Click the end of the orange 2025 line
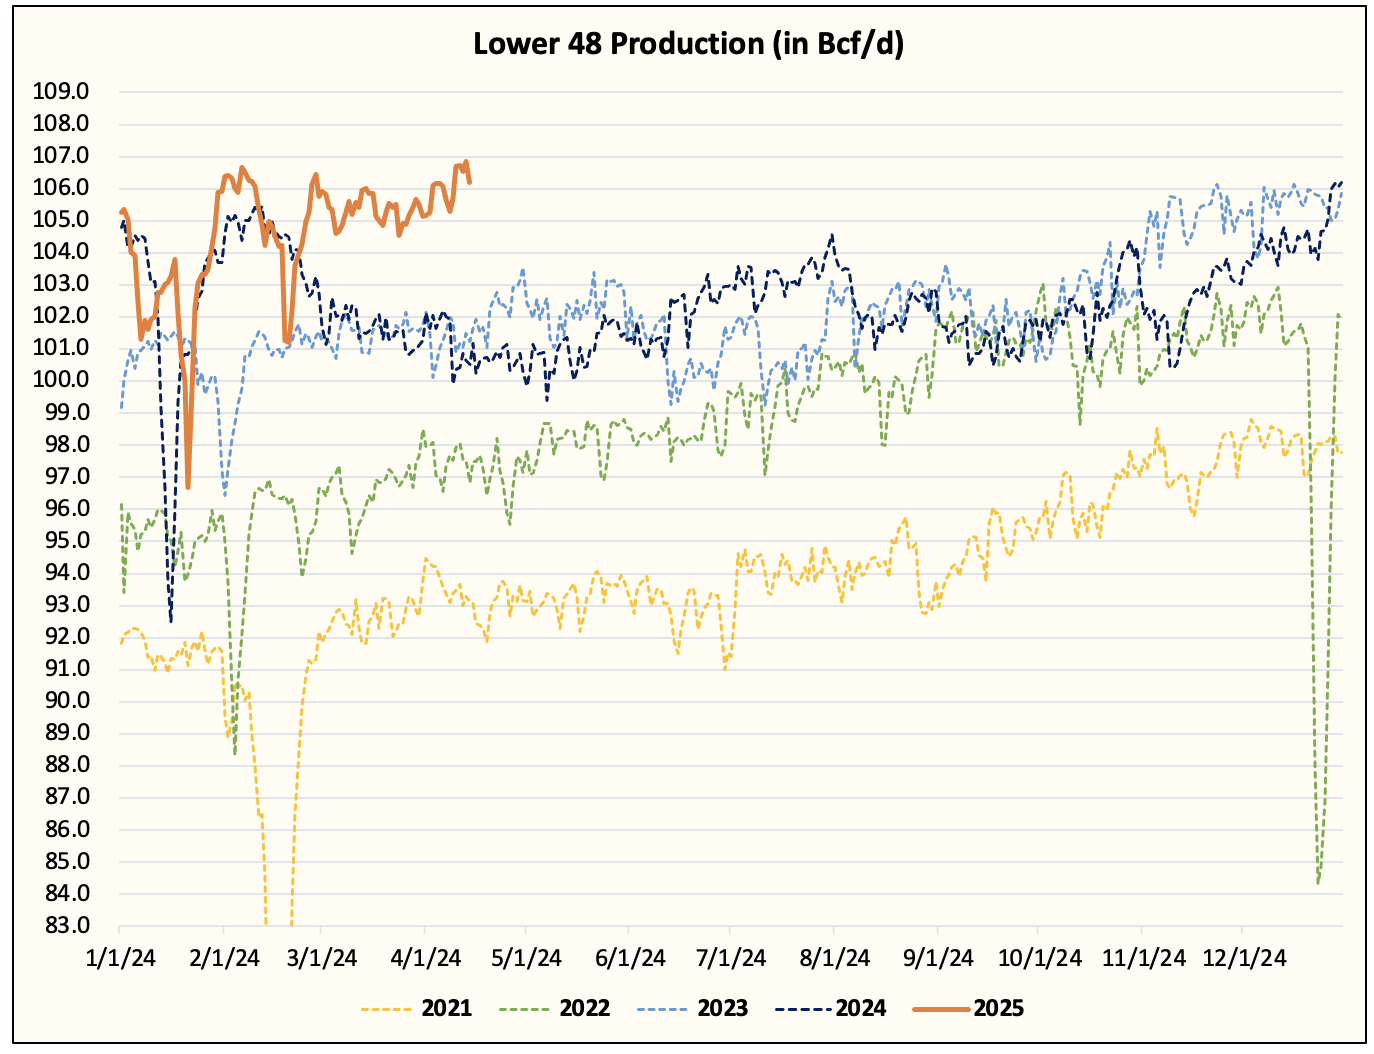The image size is (1374, 1054). point(470,181)
